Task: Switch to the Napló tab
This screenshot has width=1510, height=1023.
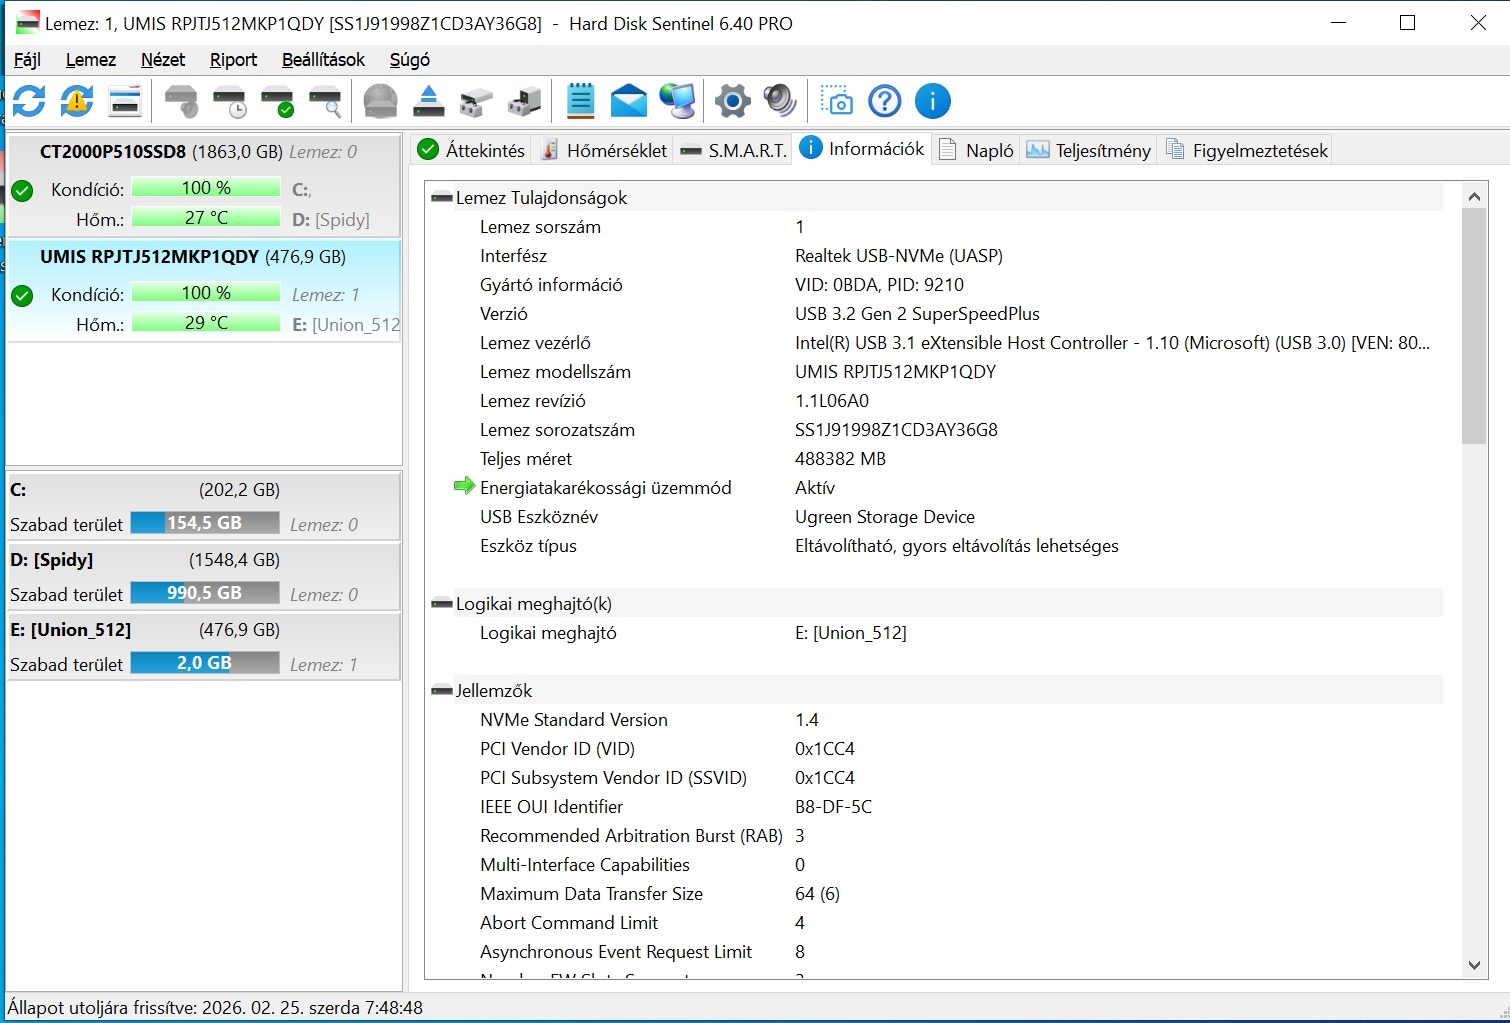Action: click(x=976, y=150)
